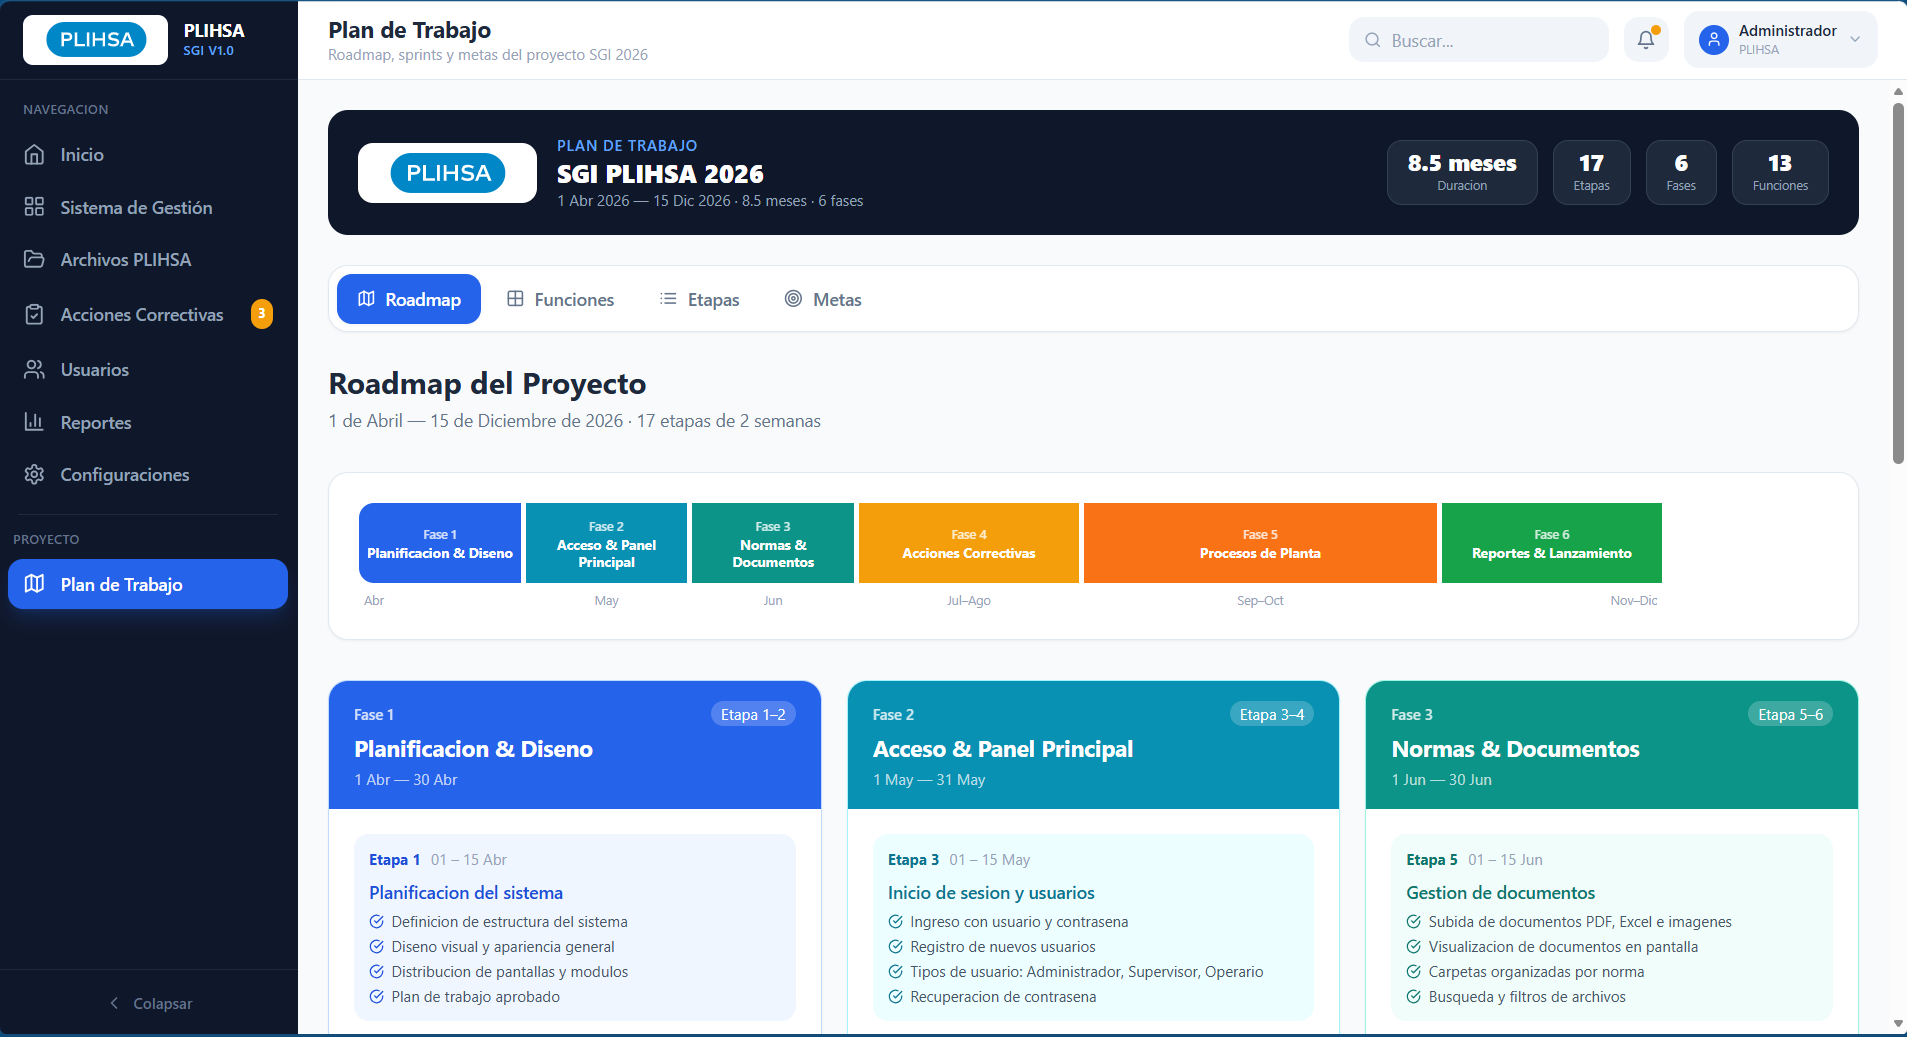Select the orange Fase 5 Procesos de Planta bar
This screenshot has width=1907, height=1037.
(1260, 543)
